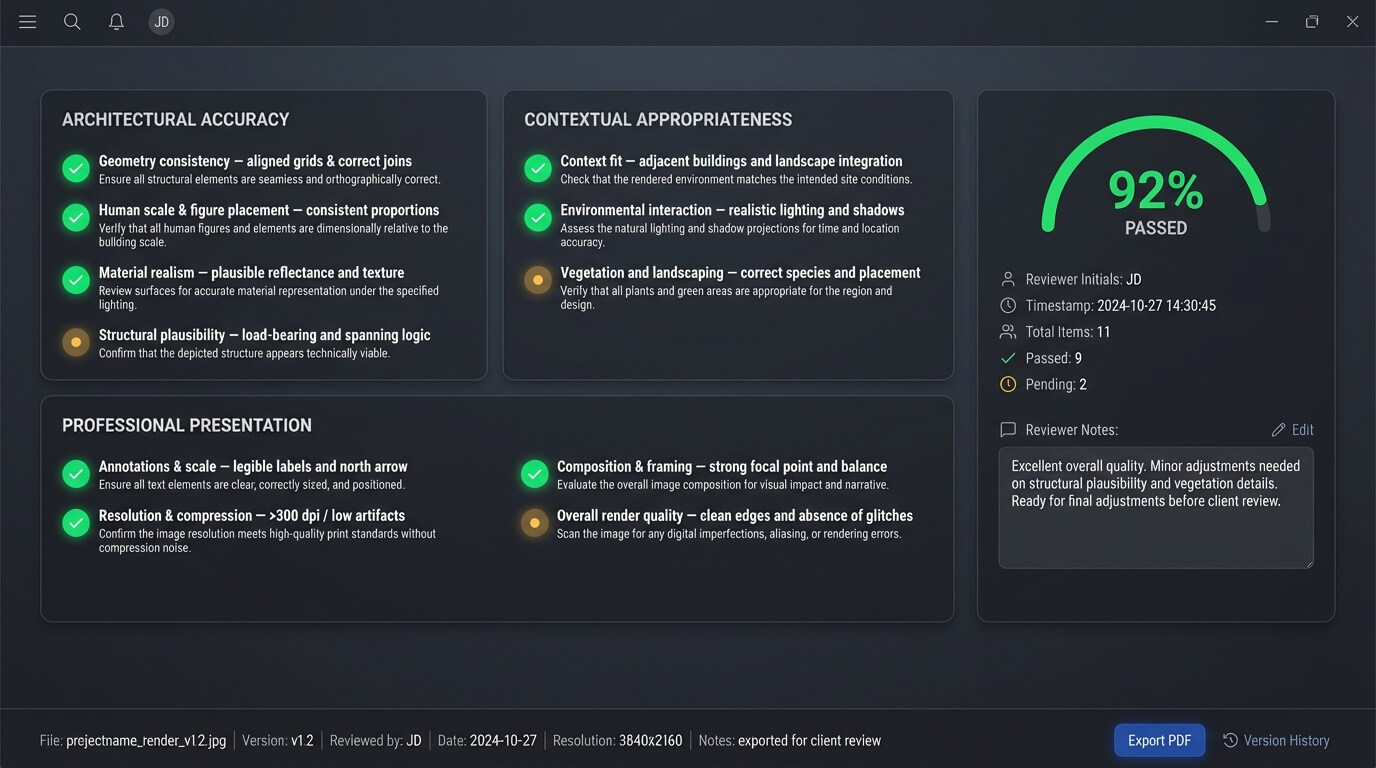Click the Timestamp clock icon
Image resolution: width=1376 pixels, height=768 pixels.
pyautogui.click(x=1008, y=306)
